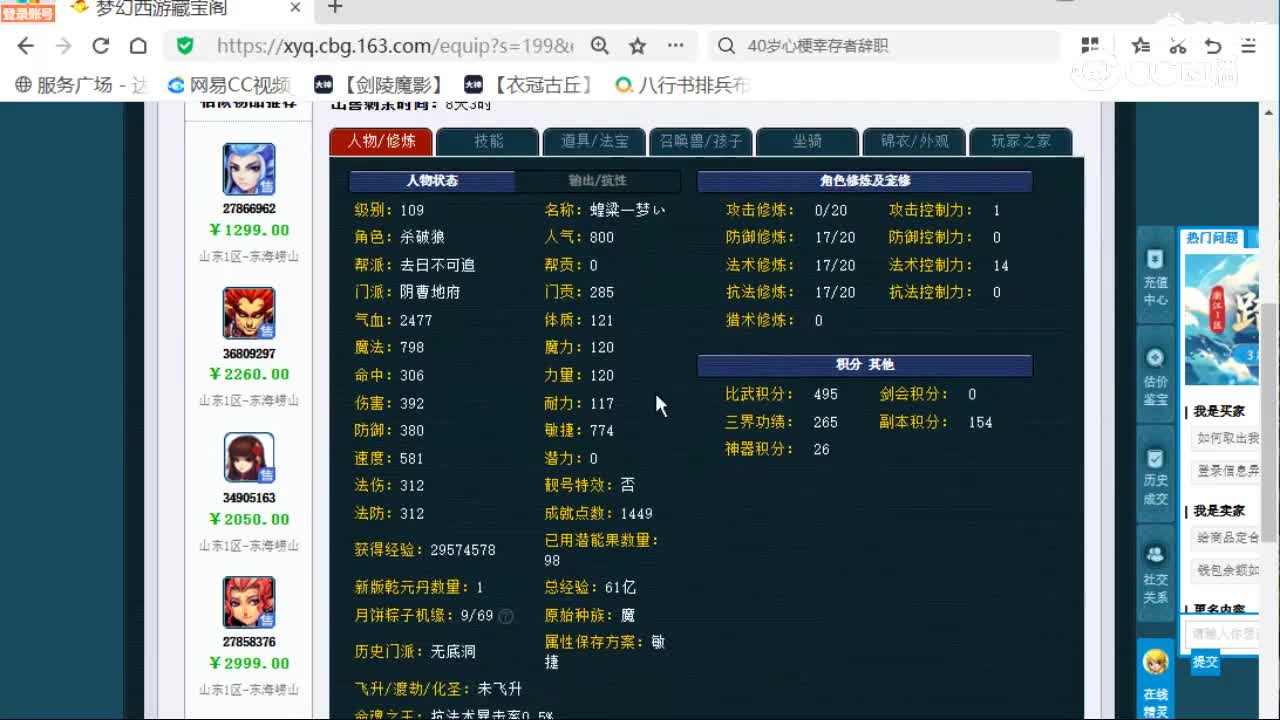Switch to 召唤兽/孩子 tab
This screenshot has width=1280, height=720.
(x=701, y=141)
